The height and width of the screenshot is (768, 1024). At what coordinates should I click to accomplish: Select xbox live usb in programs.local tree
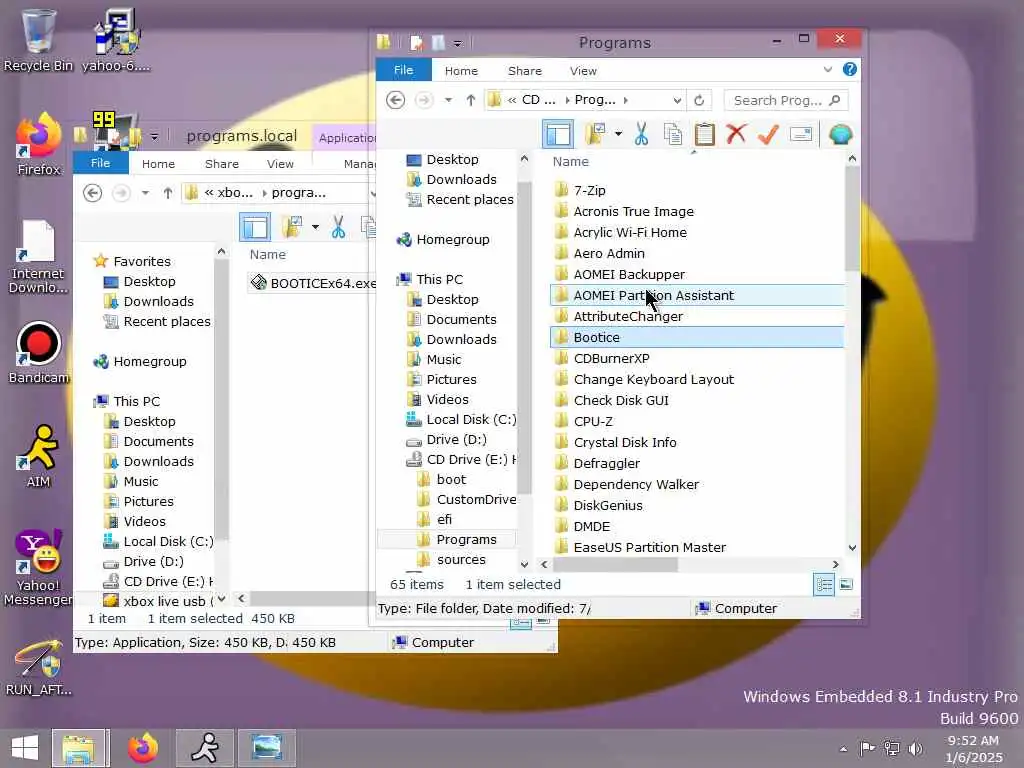point(158,601)
